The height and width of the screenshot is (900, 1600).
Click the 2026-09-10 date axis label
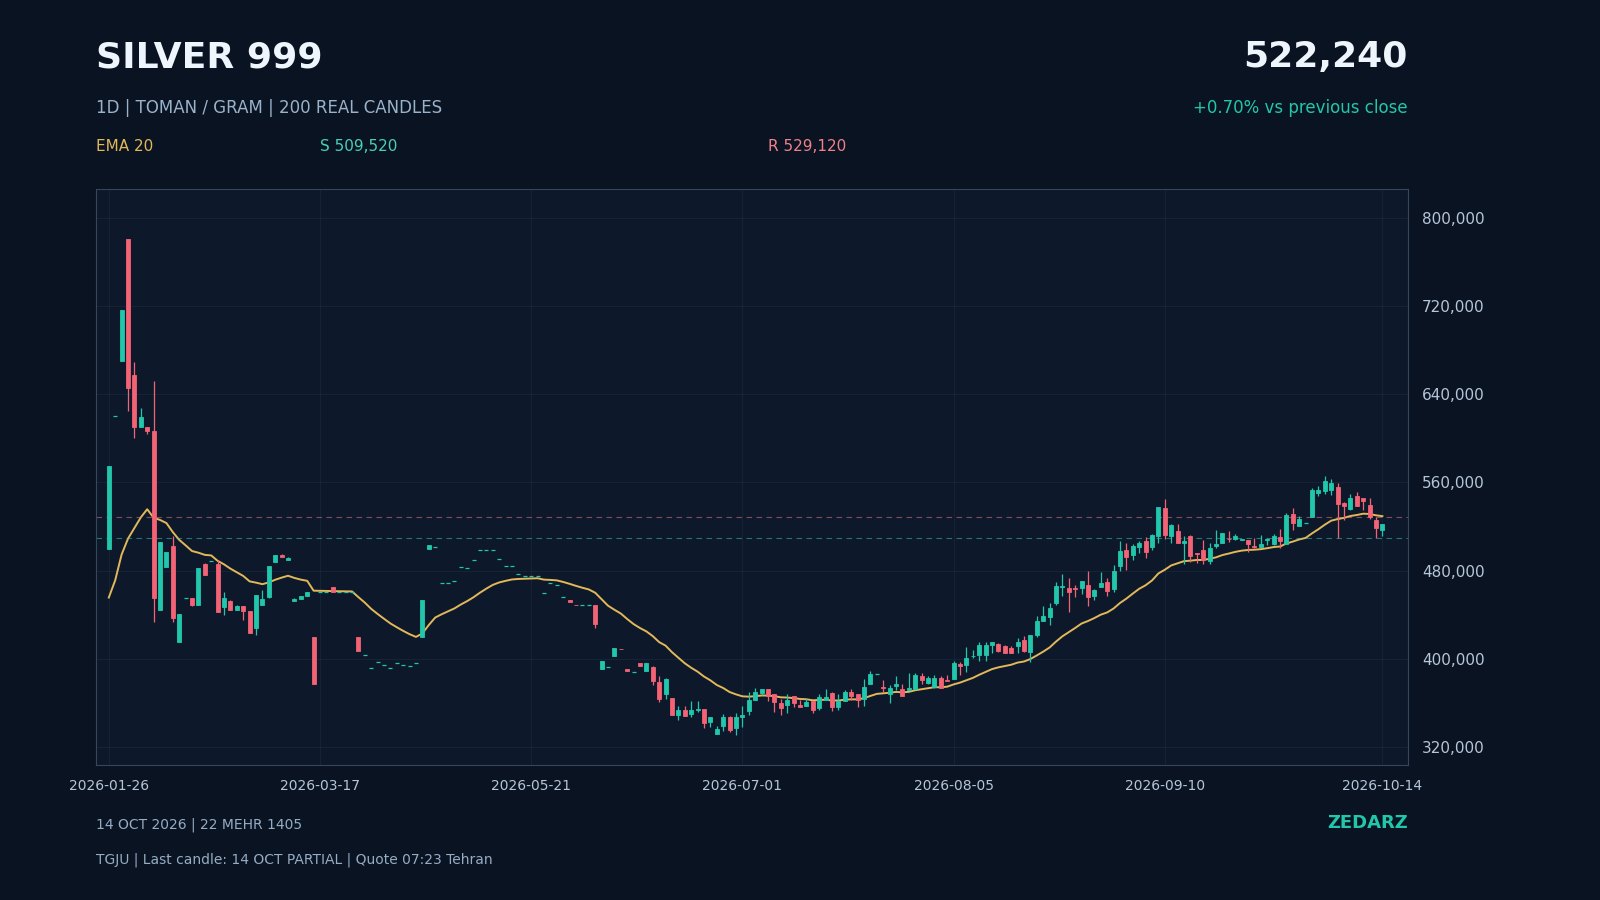tap(1165, 785)
